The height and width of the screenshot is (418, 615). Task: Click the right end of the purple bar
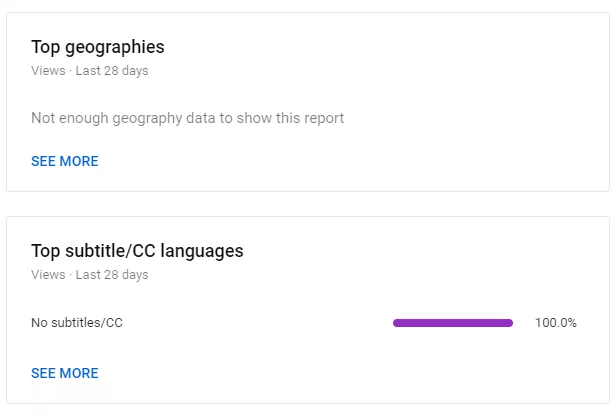click(509, 323)
